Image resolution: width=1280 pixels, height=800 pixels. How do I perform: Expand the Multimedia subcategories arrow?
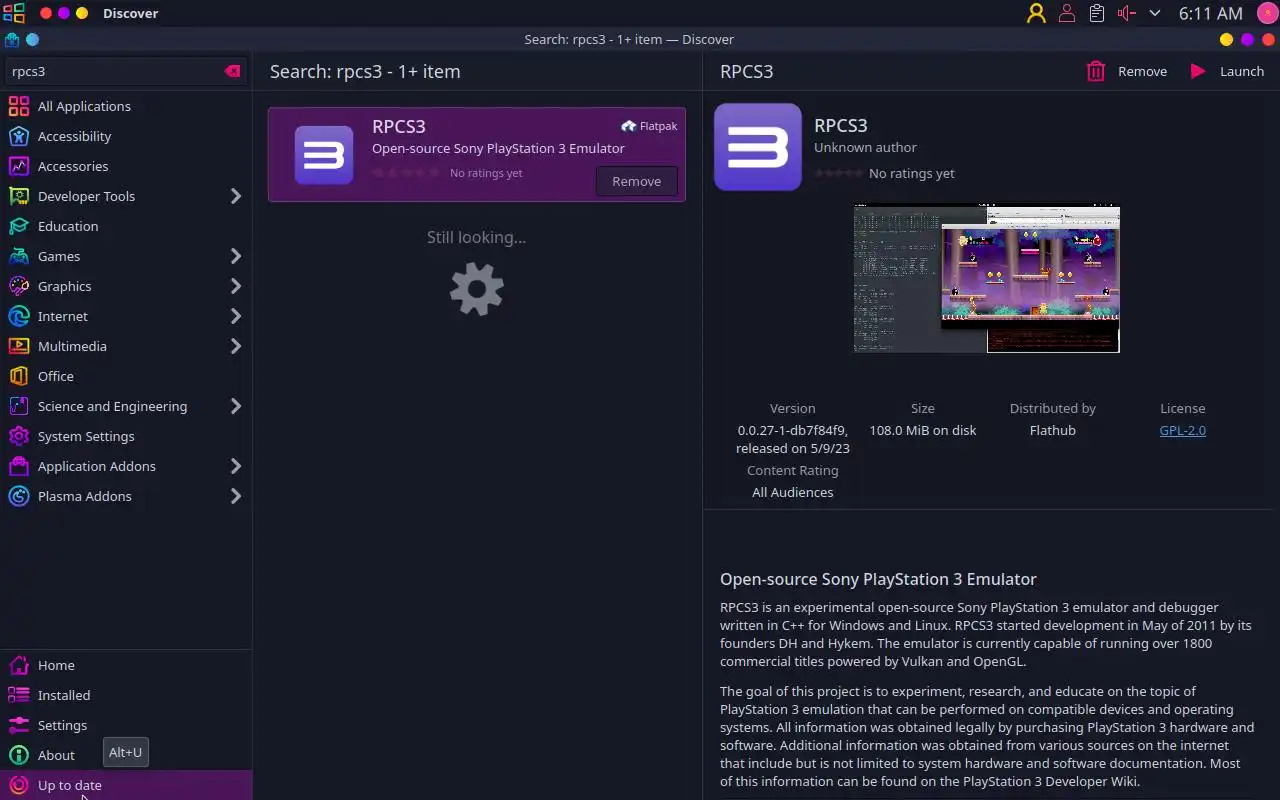[236, 346]
